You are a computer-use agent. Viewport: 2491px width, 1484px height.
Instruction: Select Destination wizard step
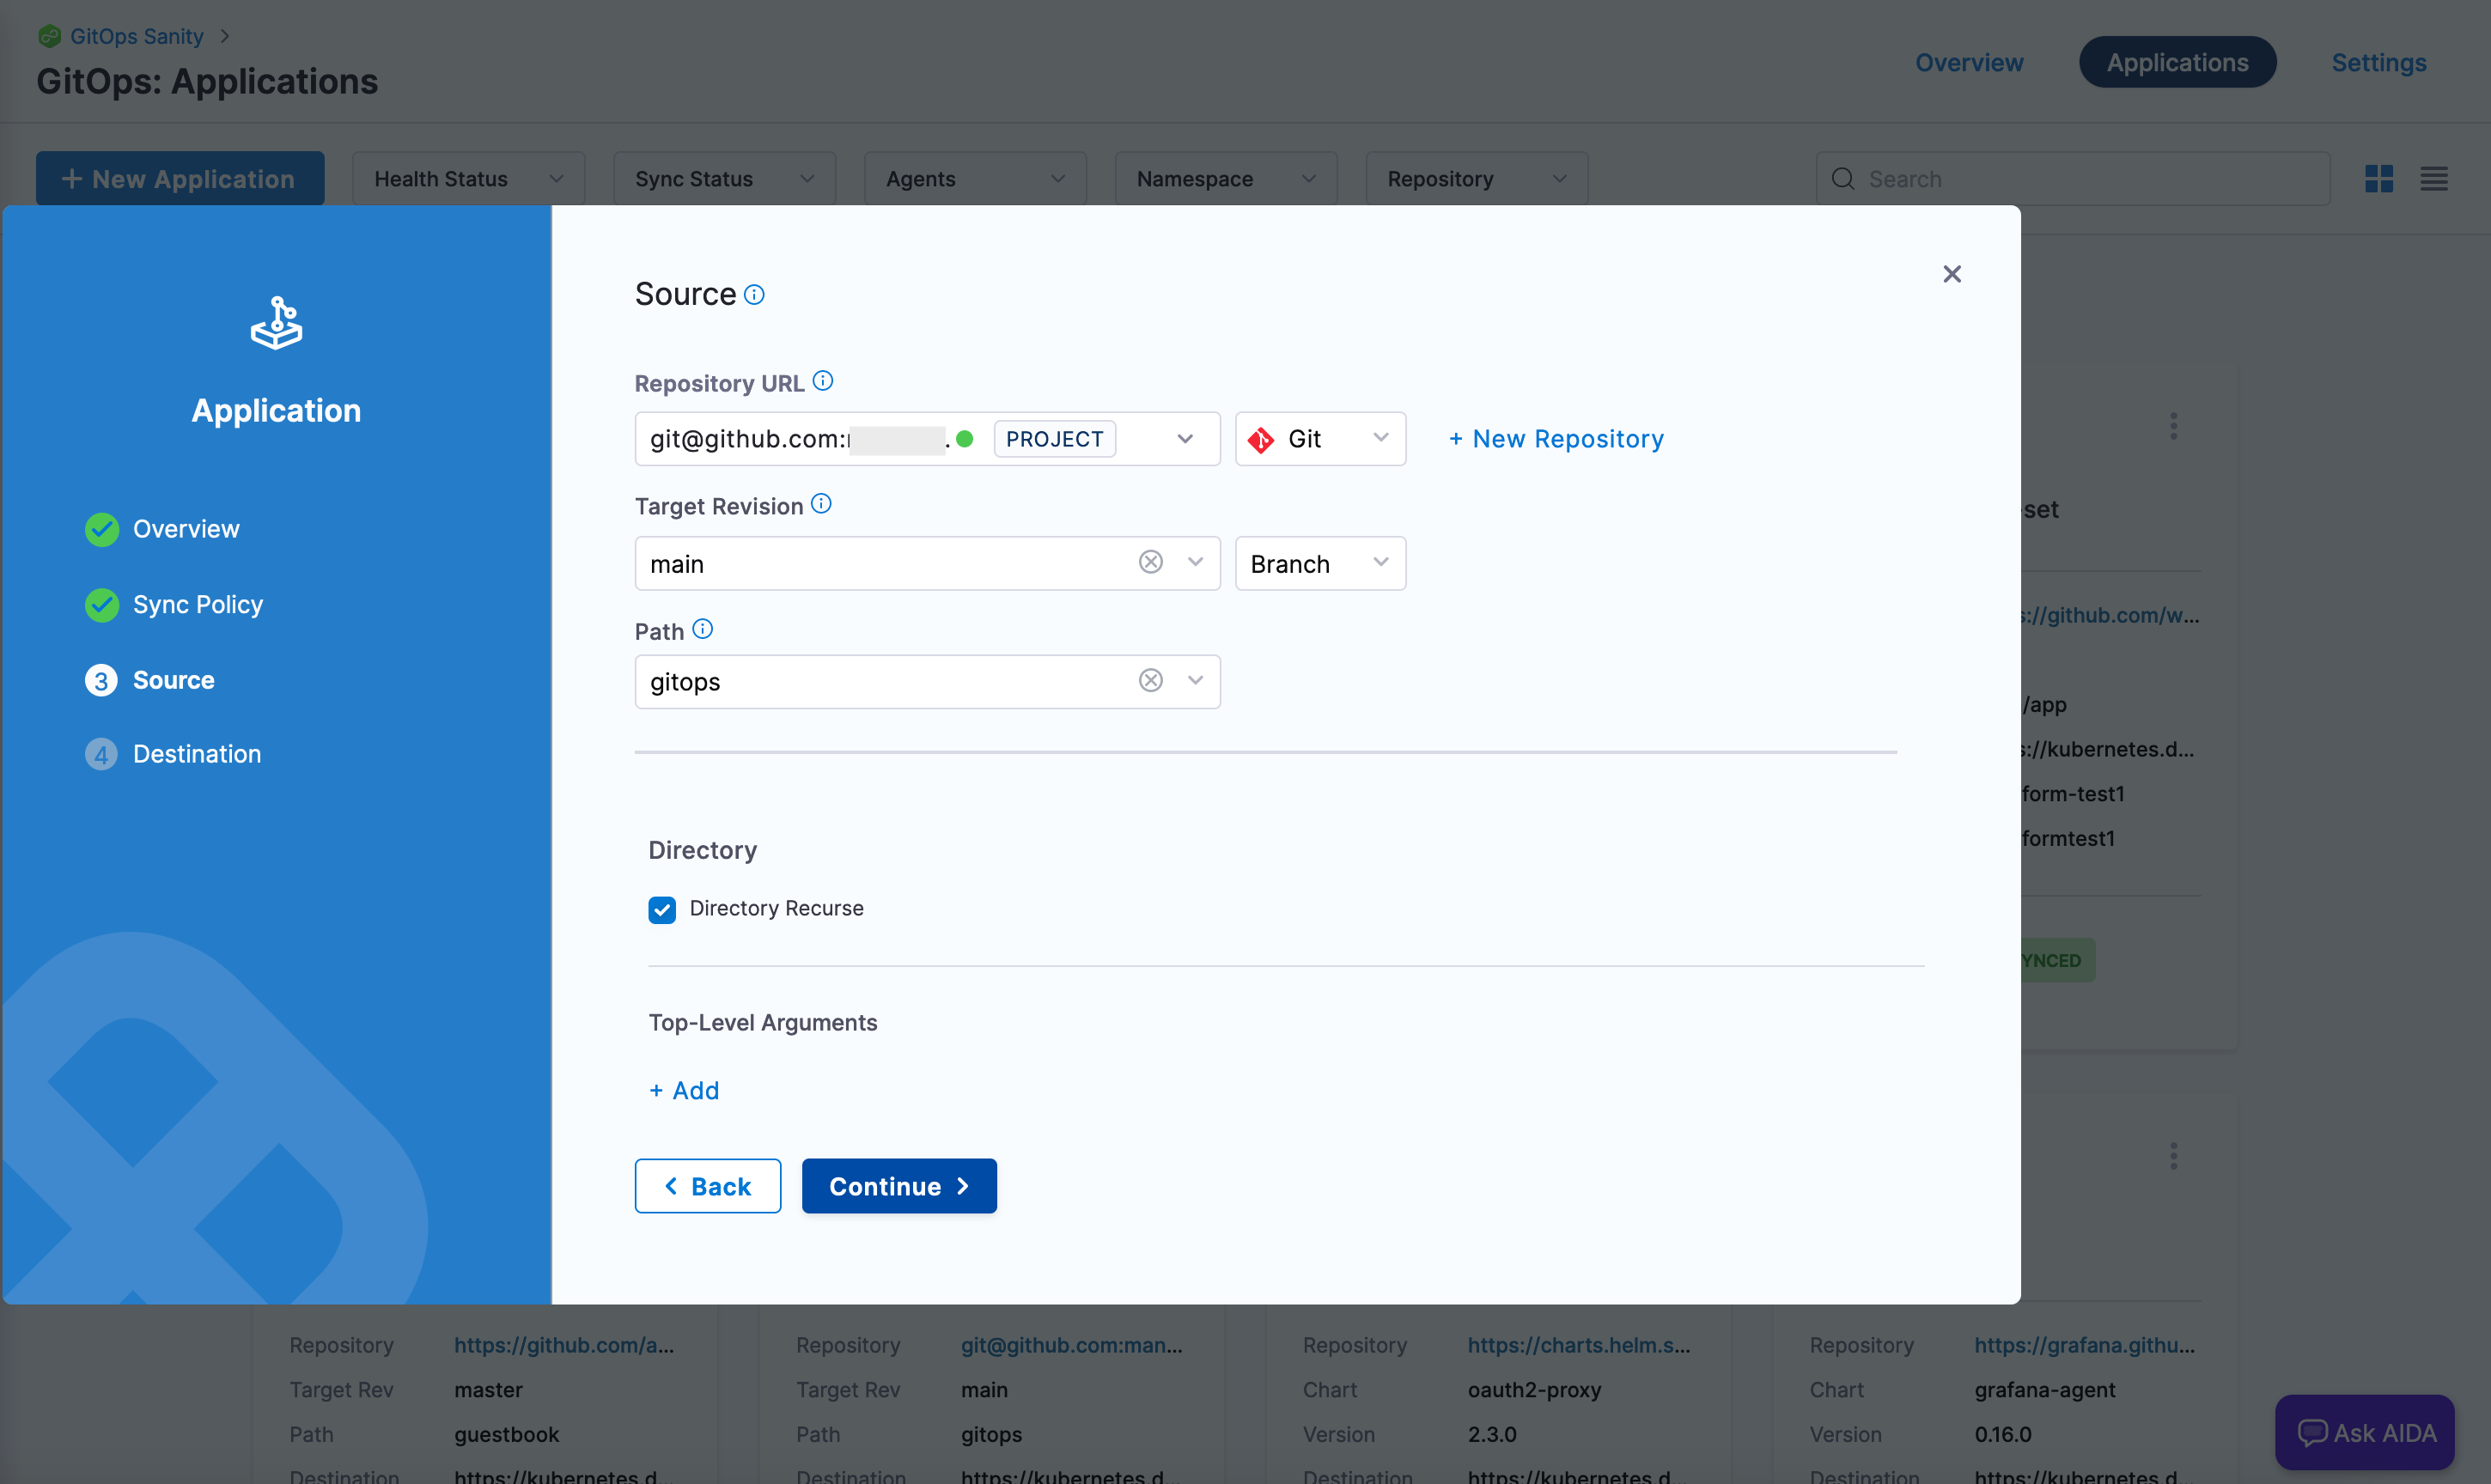pyautogui.click(x=196, y=754)
